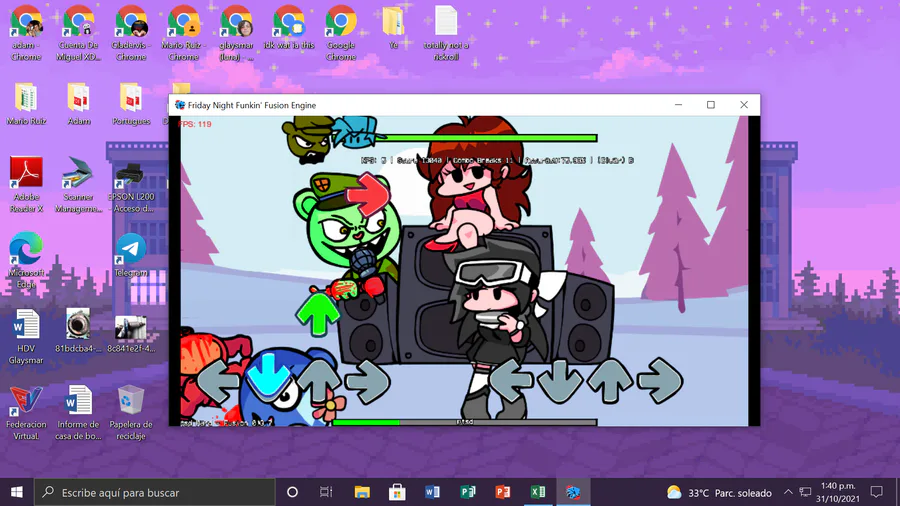Open the 'totally not a rickroll' file
The height and width of the screenshot is (506, 900).
click(446, 33)
